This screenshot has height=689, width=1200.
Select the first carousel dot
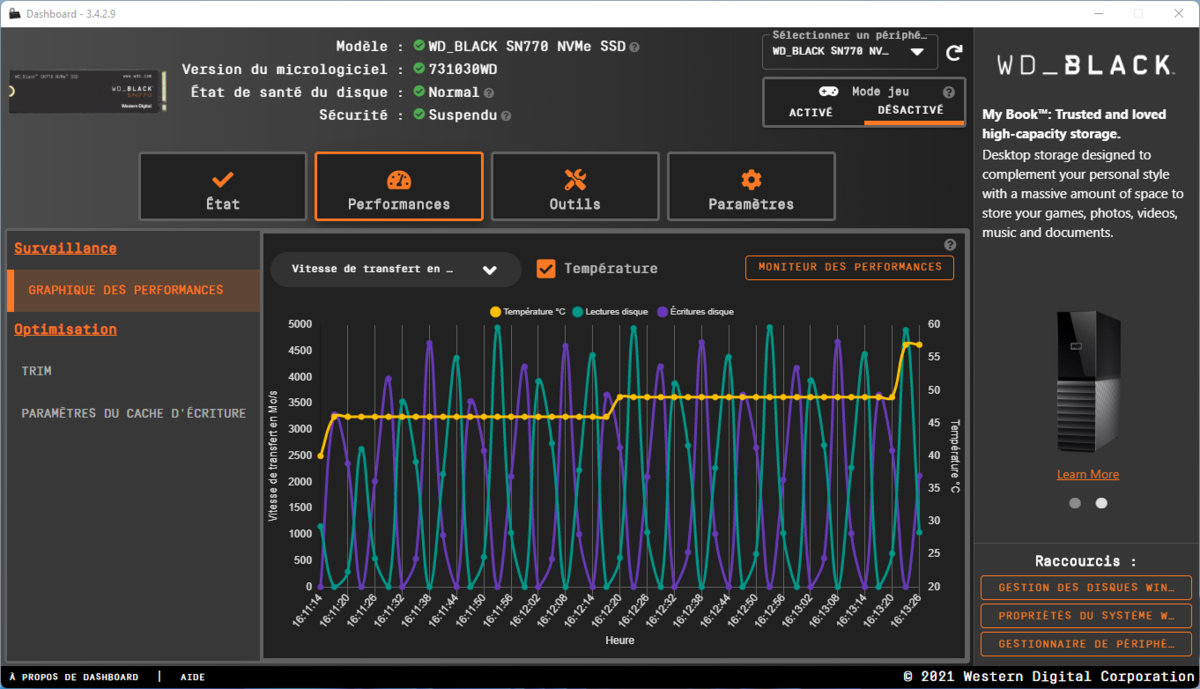1075,503
